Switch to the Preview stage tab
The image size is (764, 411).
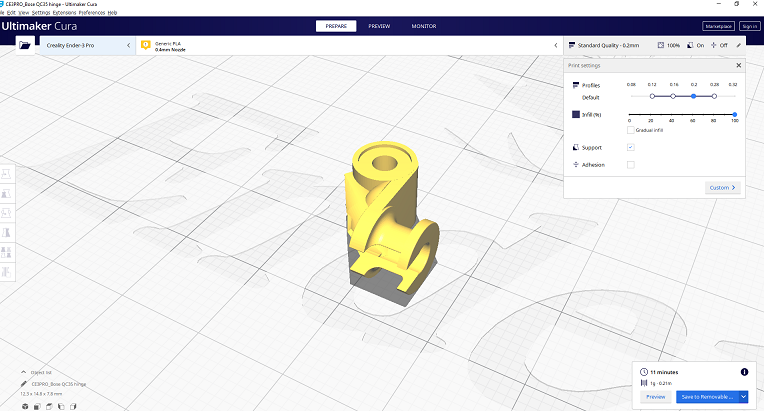379,26
